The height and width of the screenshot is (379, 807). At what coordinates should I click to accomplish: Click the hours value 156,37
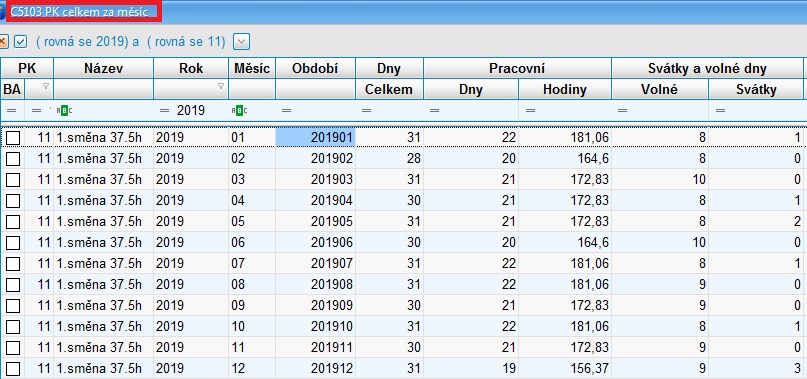point(589,369)
